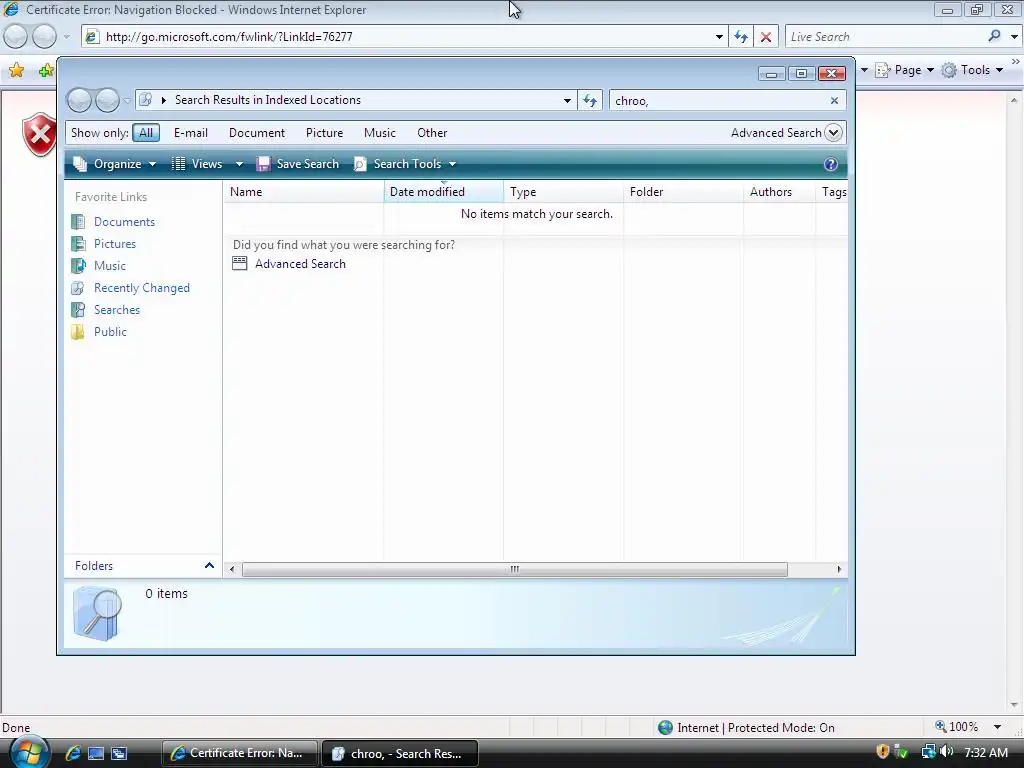Sort by Date modified column header

[x=443, y=192]
